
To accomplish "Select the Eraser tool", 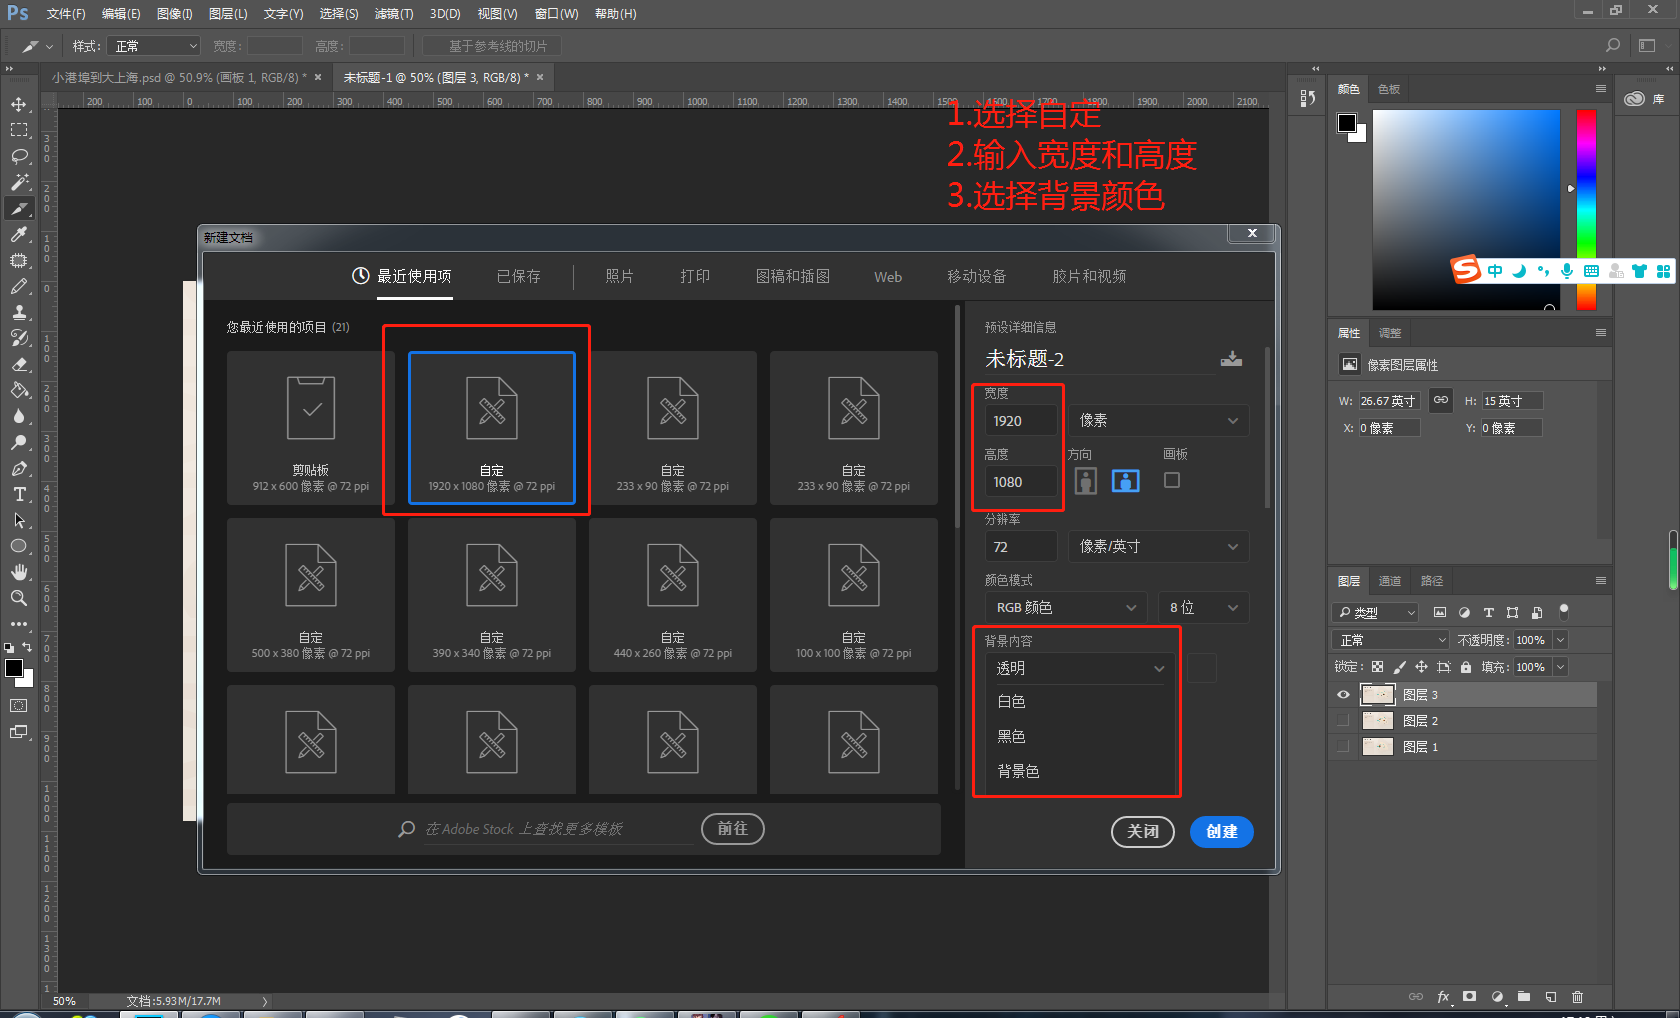I will pyautogui.click(x=19, y=364).
